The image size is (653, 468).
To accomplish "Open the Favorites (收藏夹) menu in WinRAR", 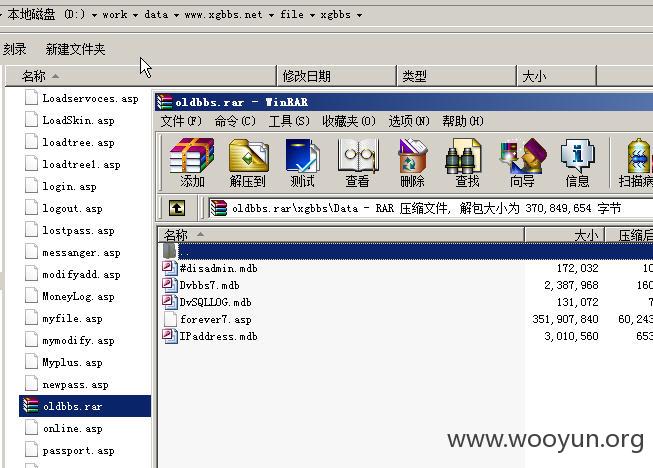I will pos(349,121).
